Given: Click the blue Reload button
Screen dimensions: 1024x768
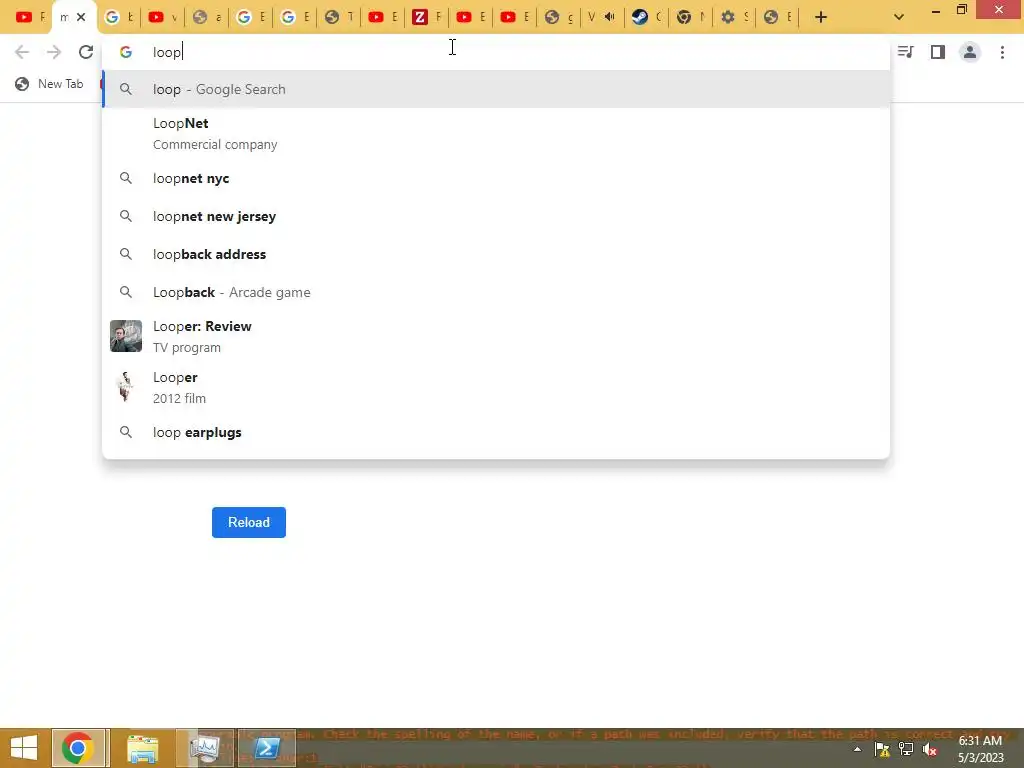Looking at the screenshot, I should point(249,522).
